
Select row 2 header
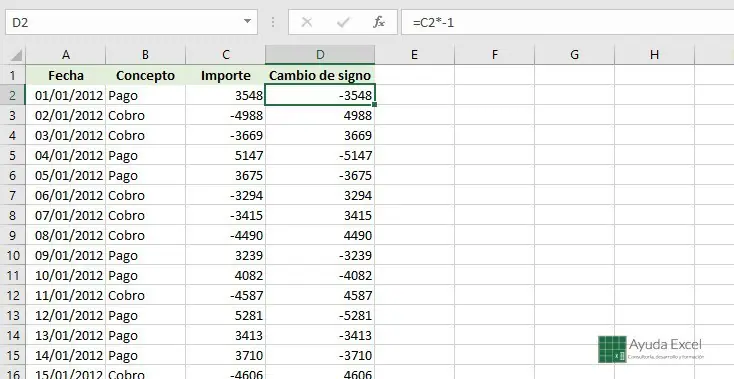13,95
